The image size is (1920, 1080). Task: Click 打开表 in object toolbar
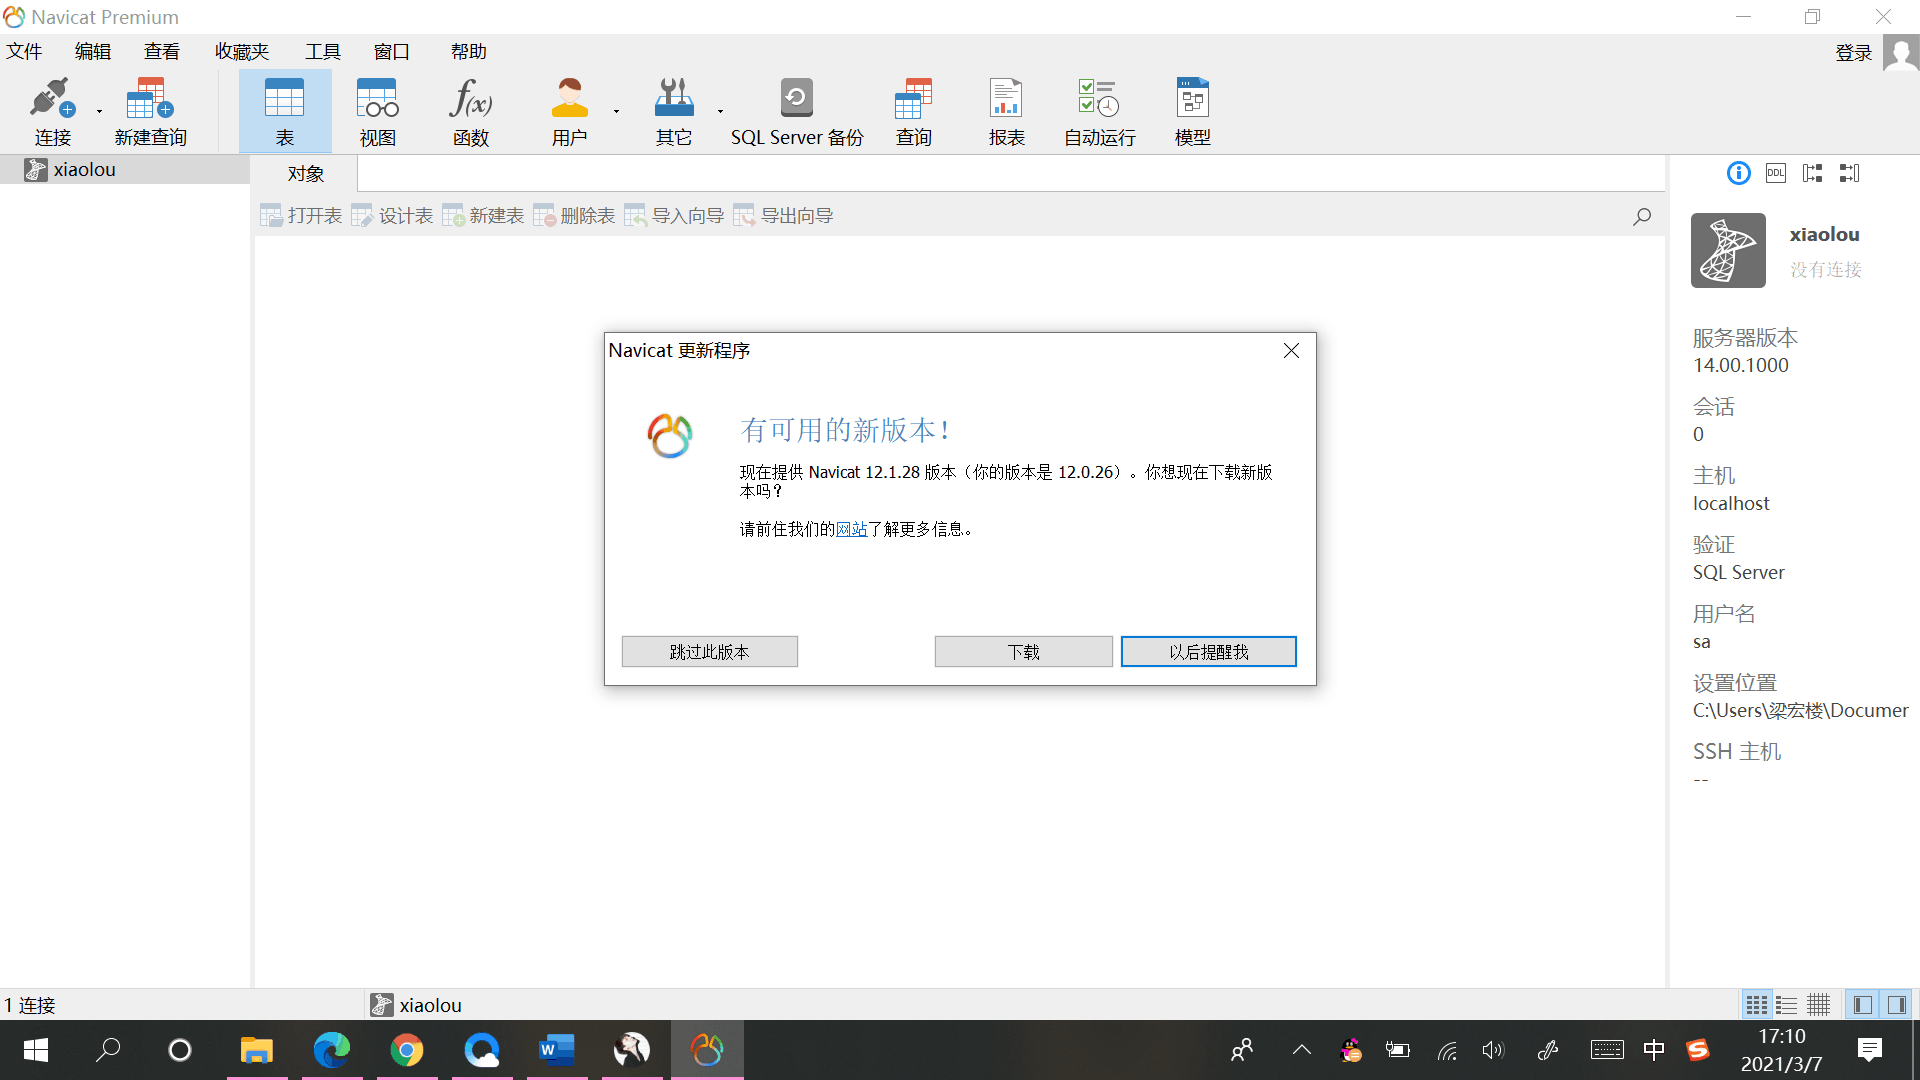[301, 216]
